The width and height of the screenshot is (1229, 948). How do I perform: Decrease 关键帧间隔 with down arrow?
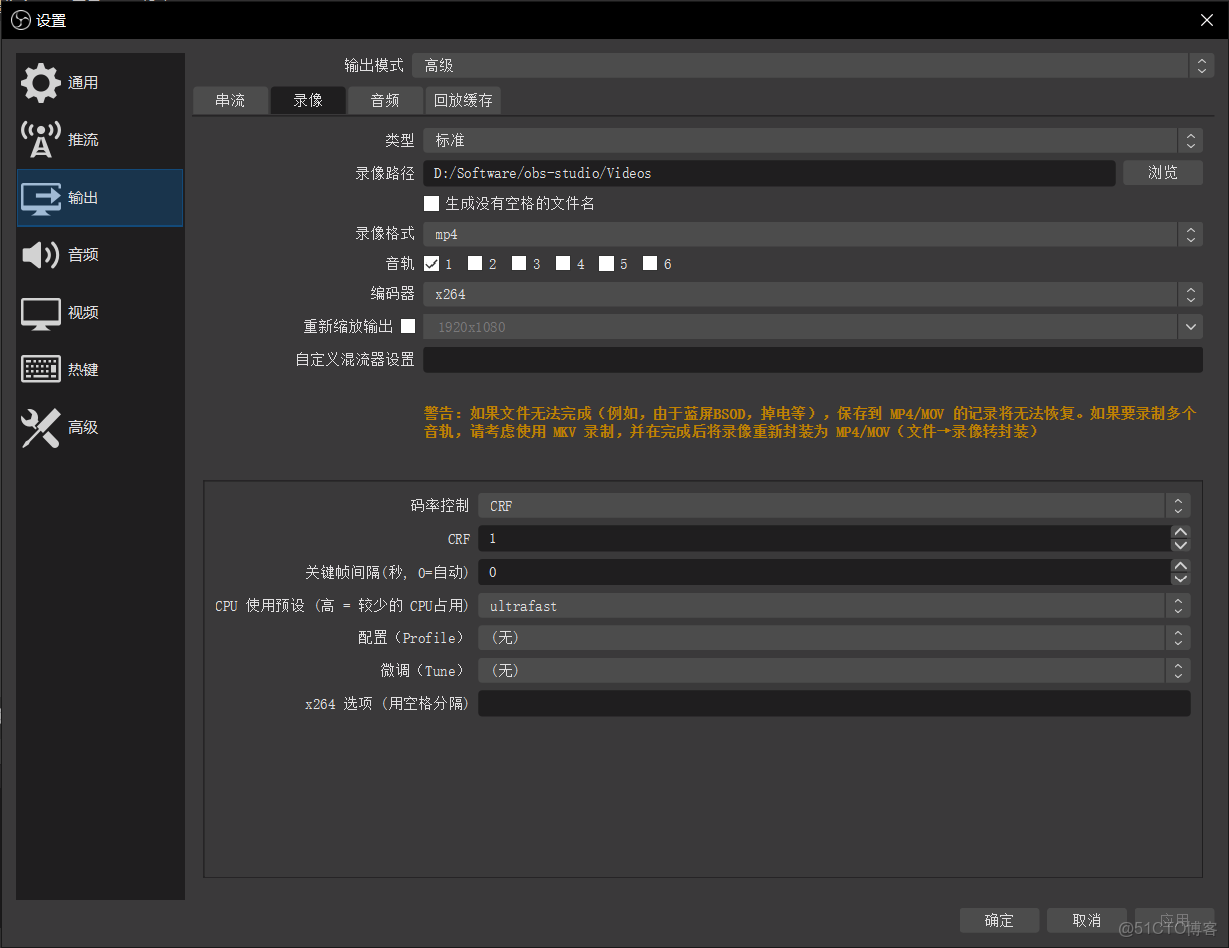point(1181,578)
